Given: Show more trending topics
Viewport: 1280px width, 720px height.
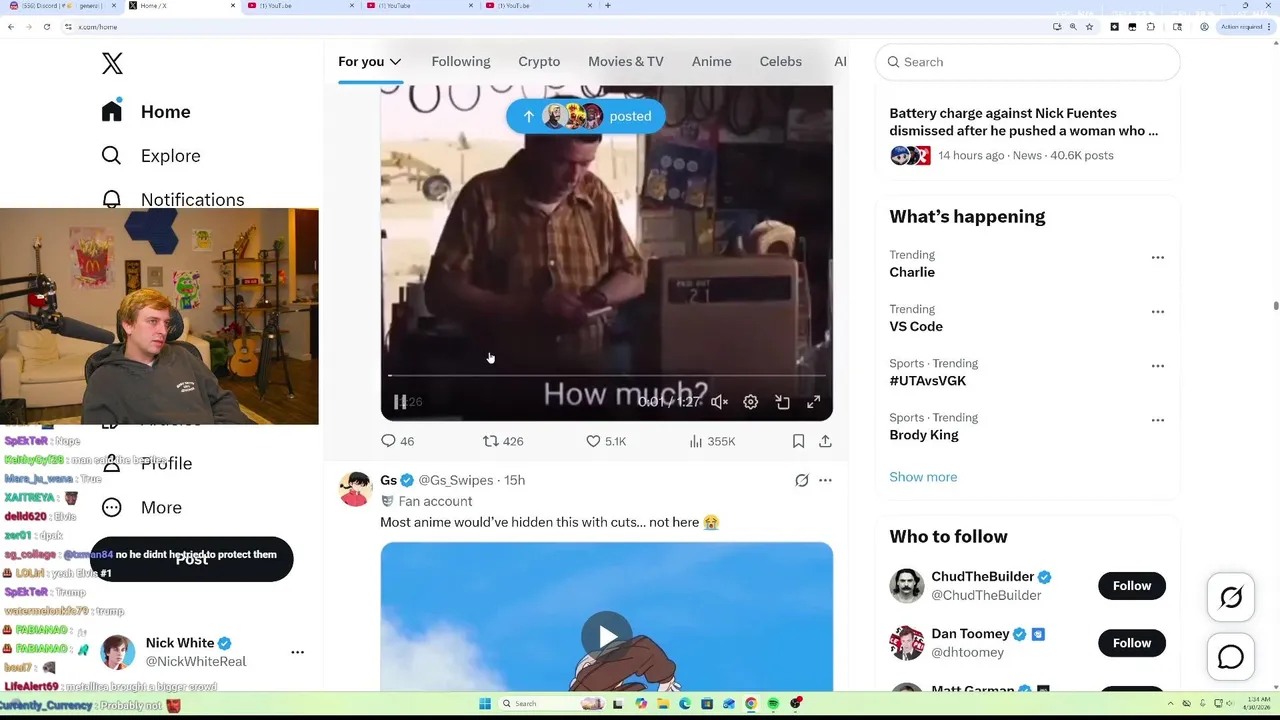Looking at the screenshot, I should (x=923, y=477).
